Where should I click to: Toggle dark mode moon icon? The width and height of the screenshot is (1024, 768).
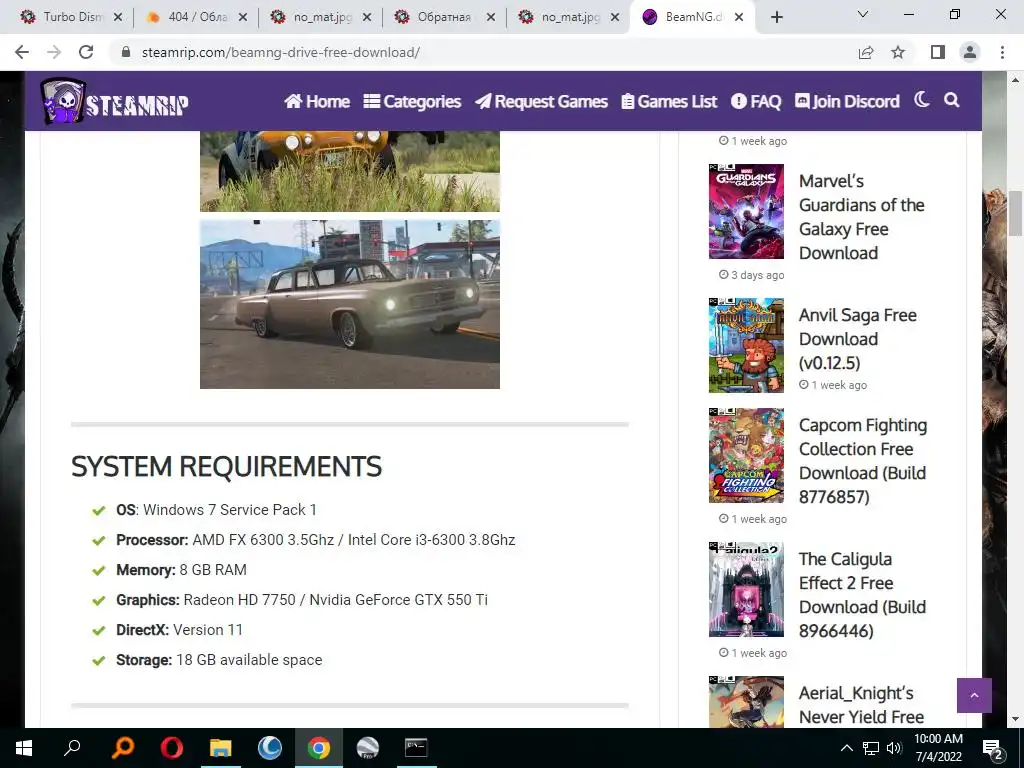click(921, 100)
